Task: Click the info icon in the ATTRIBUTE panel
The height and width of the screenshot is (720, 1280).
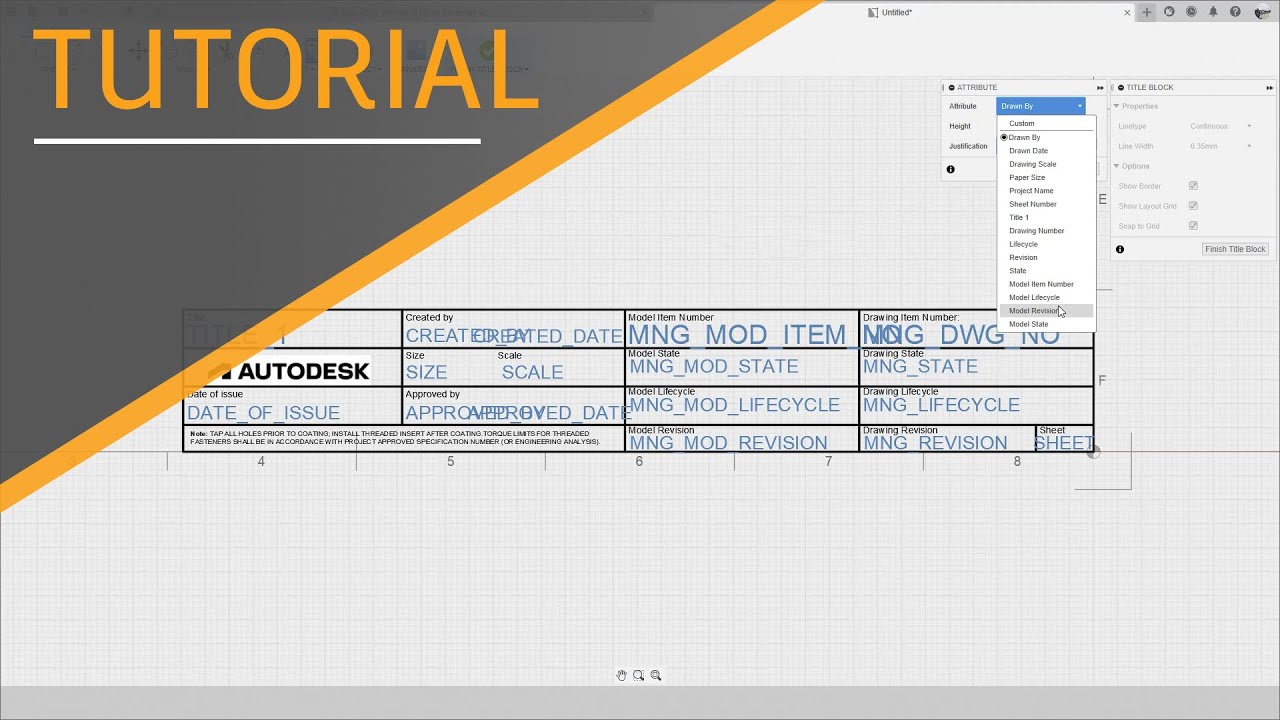Action: point(950,169)
